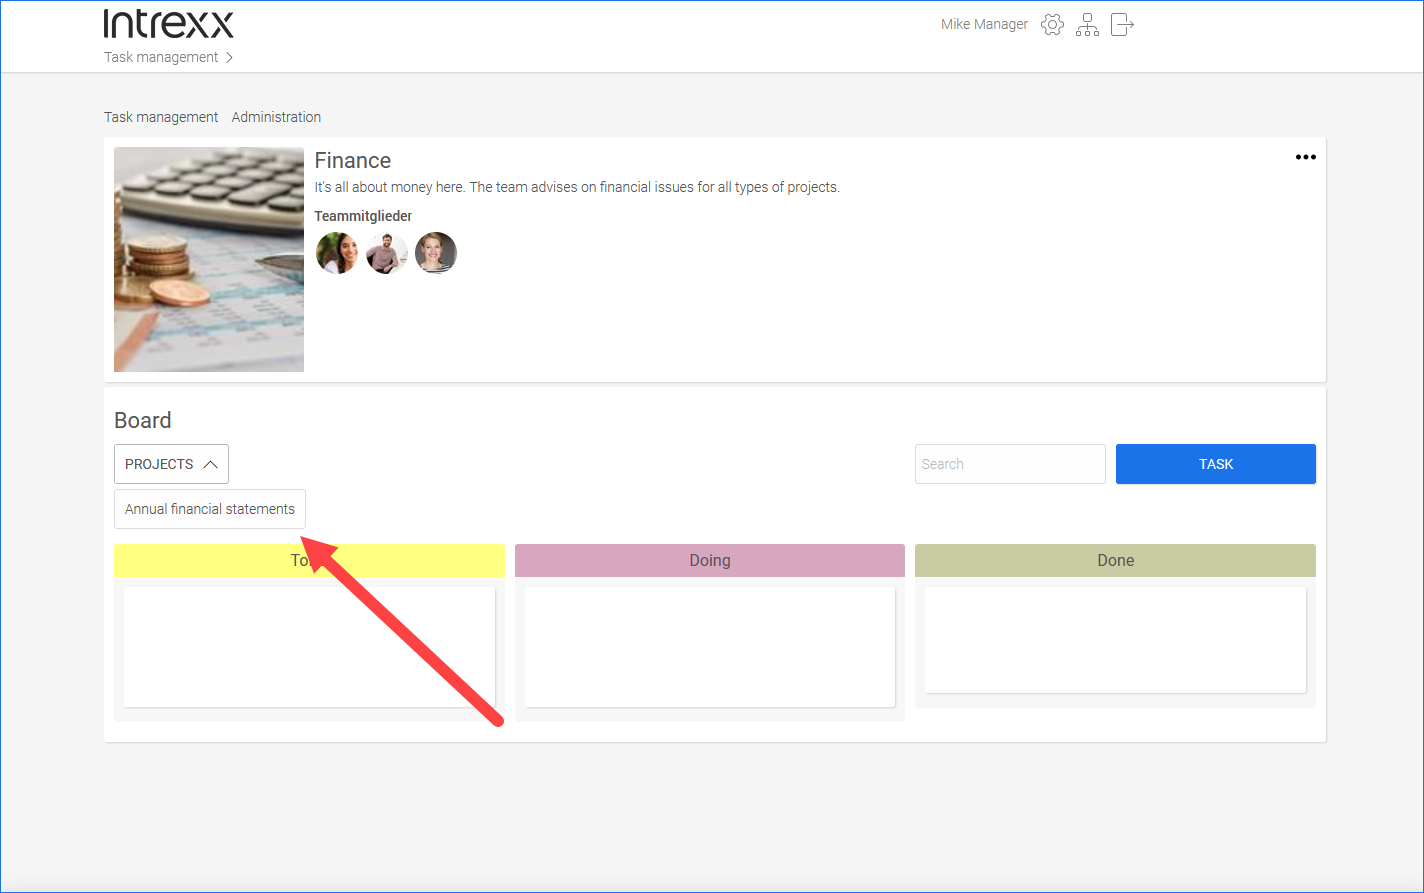Click the green Done column header
Screen dimensions: 1424x893
click(x=1115, y=560)
